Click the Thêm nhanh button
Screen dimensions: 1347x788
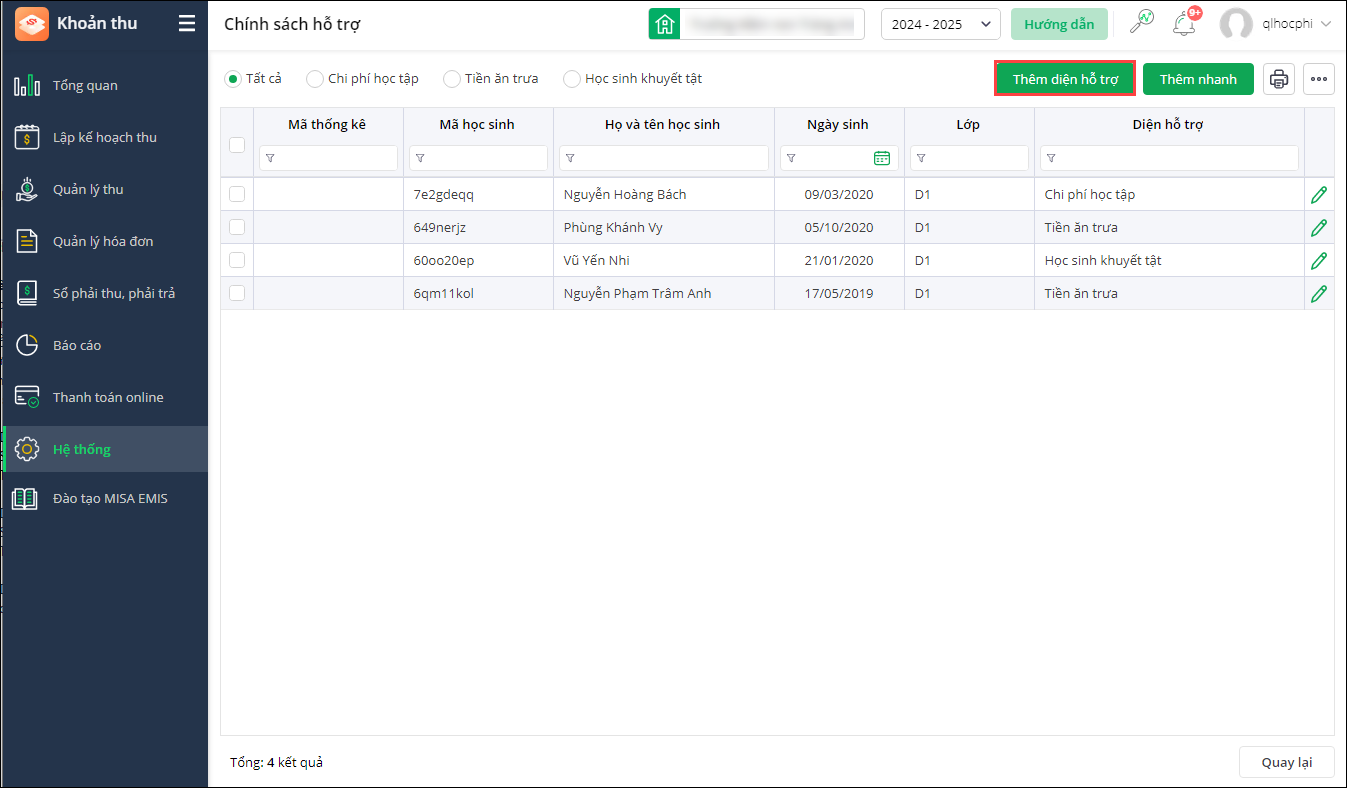pos(1198,79)
